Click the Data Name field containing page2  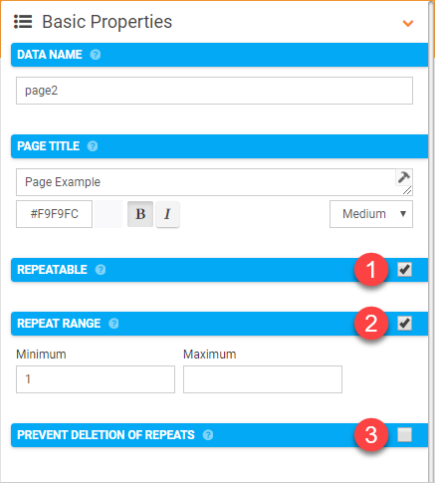click(214, 91)
